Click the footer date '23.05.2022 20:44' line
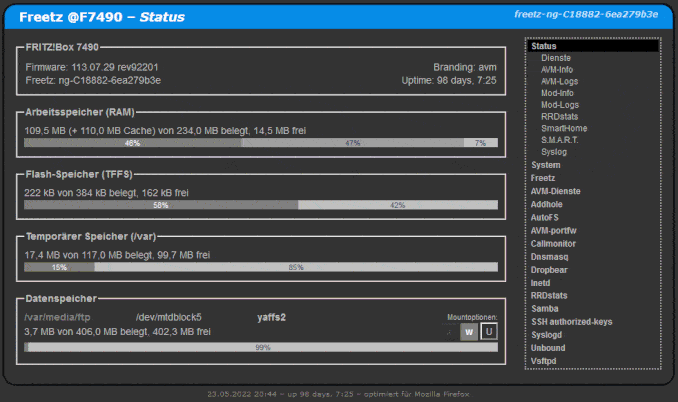Image resolution: width=678 pixels, height=402 pixels. point(338,394)
